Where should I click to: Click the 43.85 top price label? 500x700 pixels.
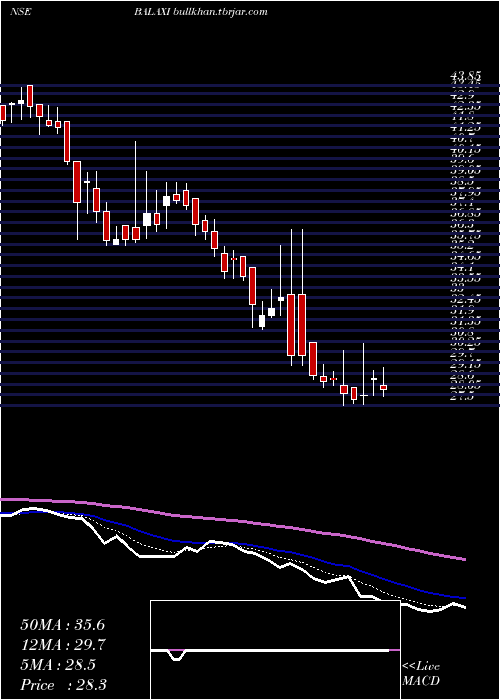pyautogui.click(x=465, y=78)
